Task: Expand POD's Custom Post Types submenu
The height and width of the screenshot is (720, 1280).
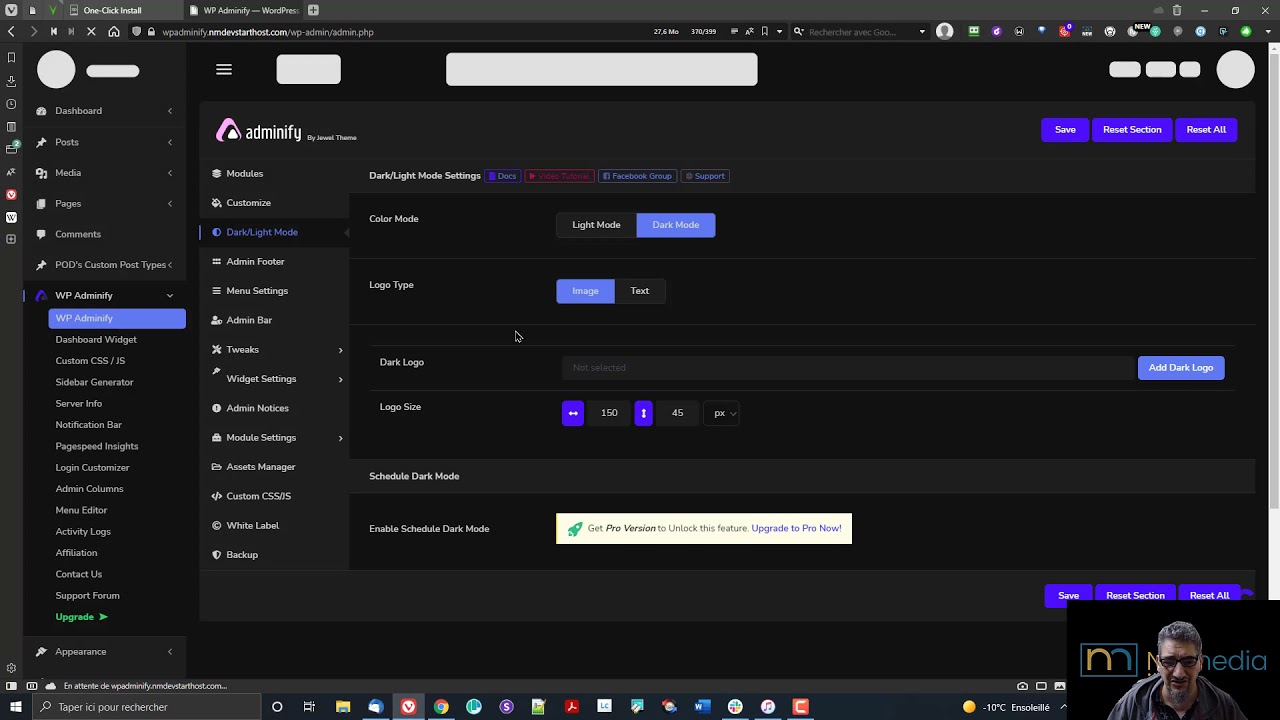Action: pyautogui.click(x=170, y=265)
